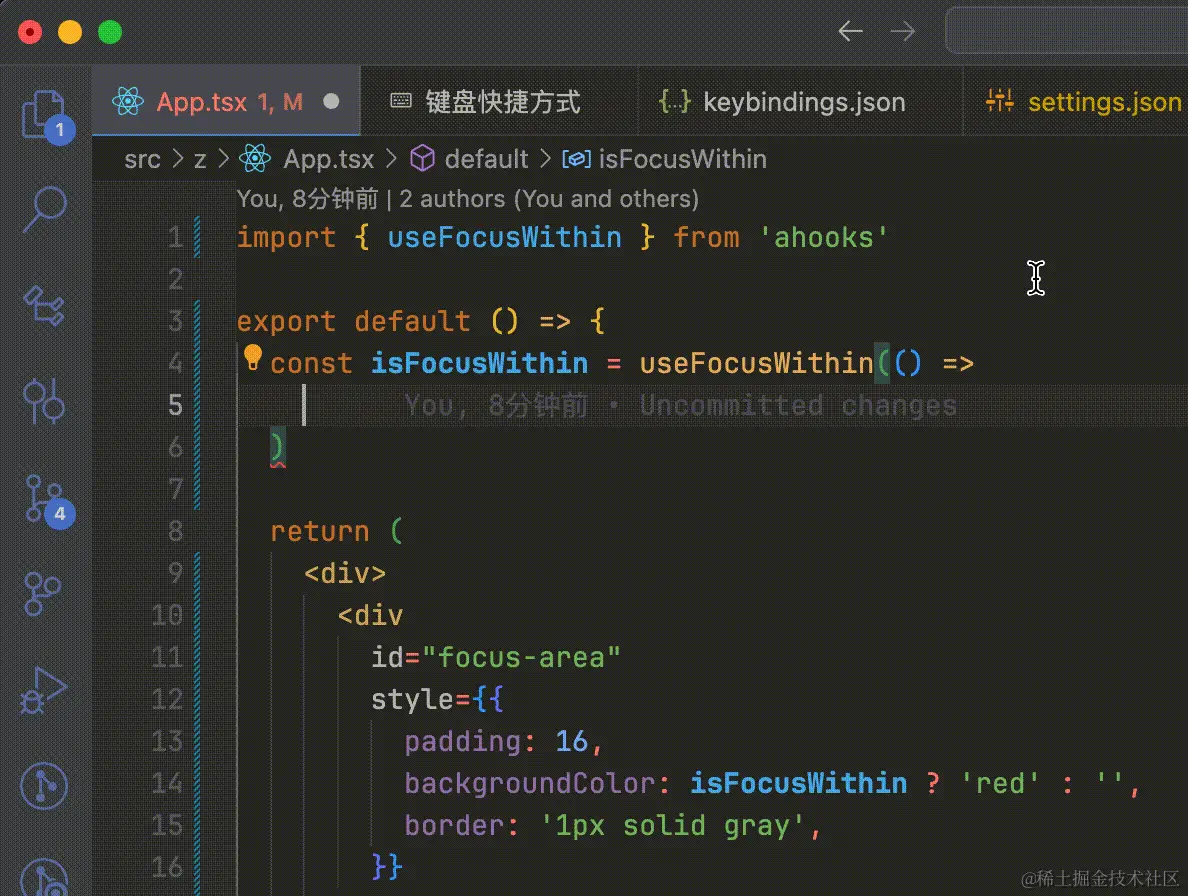The height and width of the screenshot is (896, 1188).
Task: Click the red-underlined closing parenthesis on line 6
Action: coord(278,448)
